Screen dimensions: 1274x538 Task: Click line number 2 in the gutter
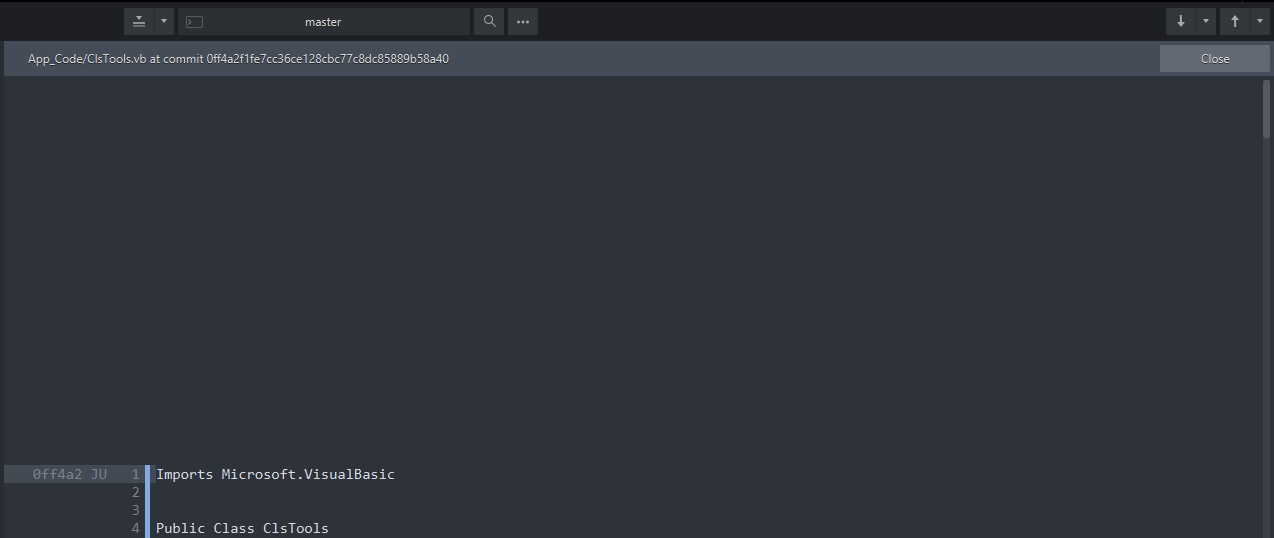coord(136,492)
